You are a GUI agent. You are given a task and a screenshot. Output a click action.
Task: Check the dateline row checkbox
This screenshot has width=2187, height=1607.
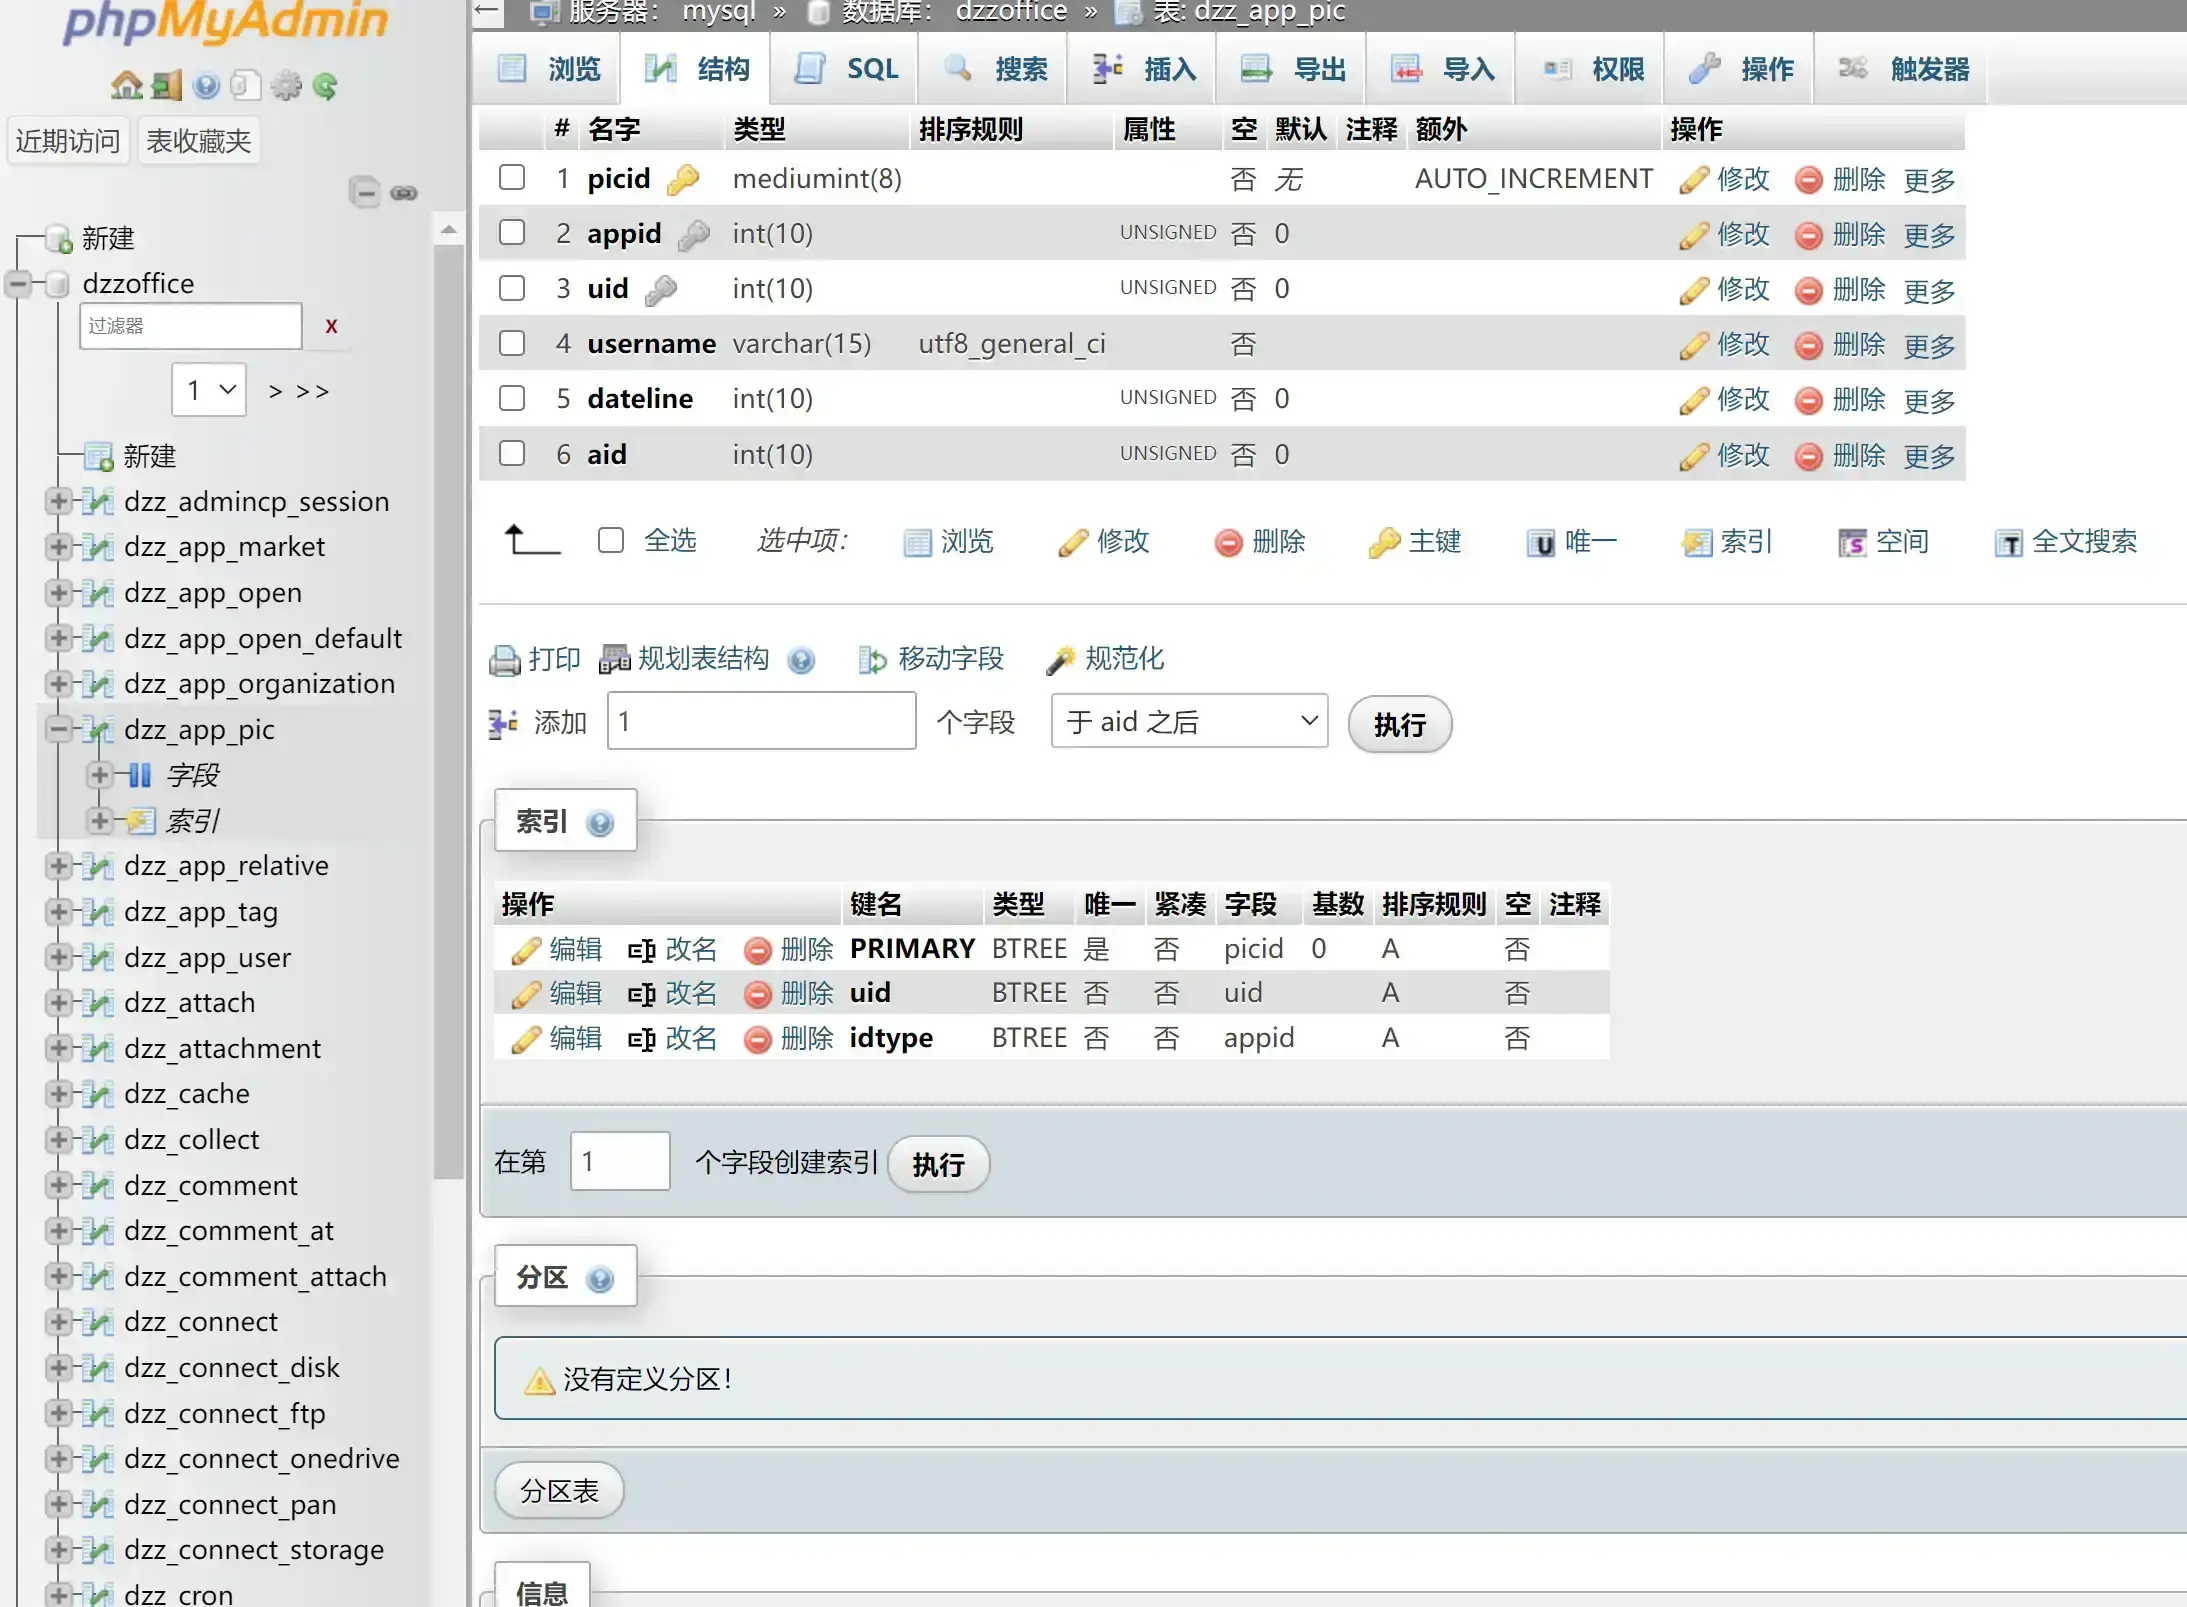tap(512, 398)
